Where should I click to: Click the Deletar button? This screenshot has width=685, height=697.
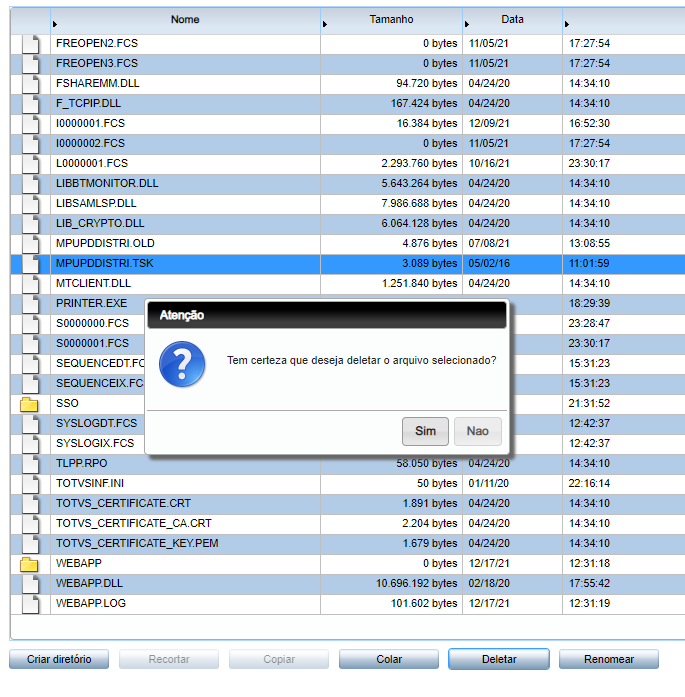(x=499, y=659)
